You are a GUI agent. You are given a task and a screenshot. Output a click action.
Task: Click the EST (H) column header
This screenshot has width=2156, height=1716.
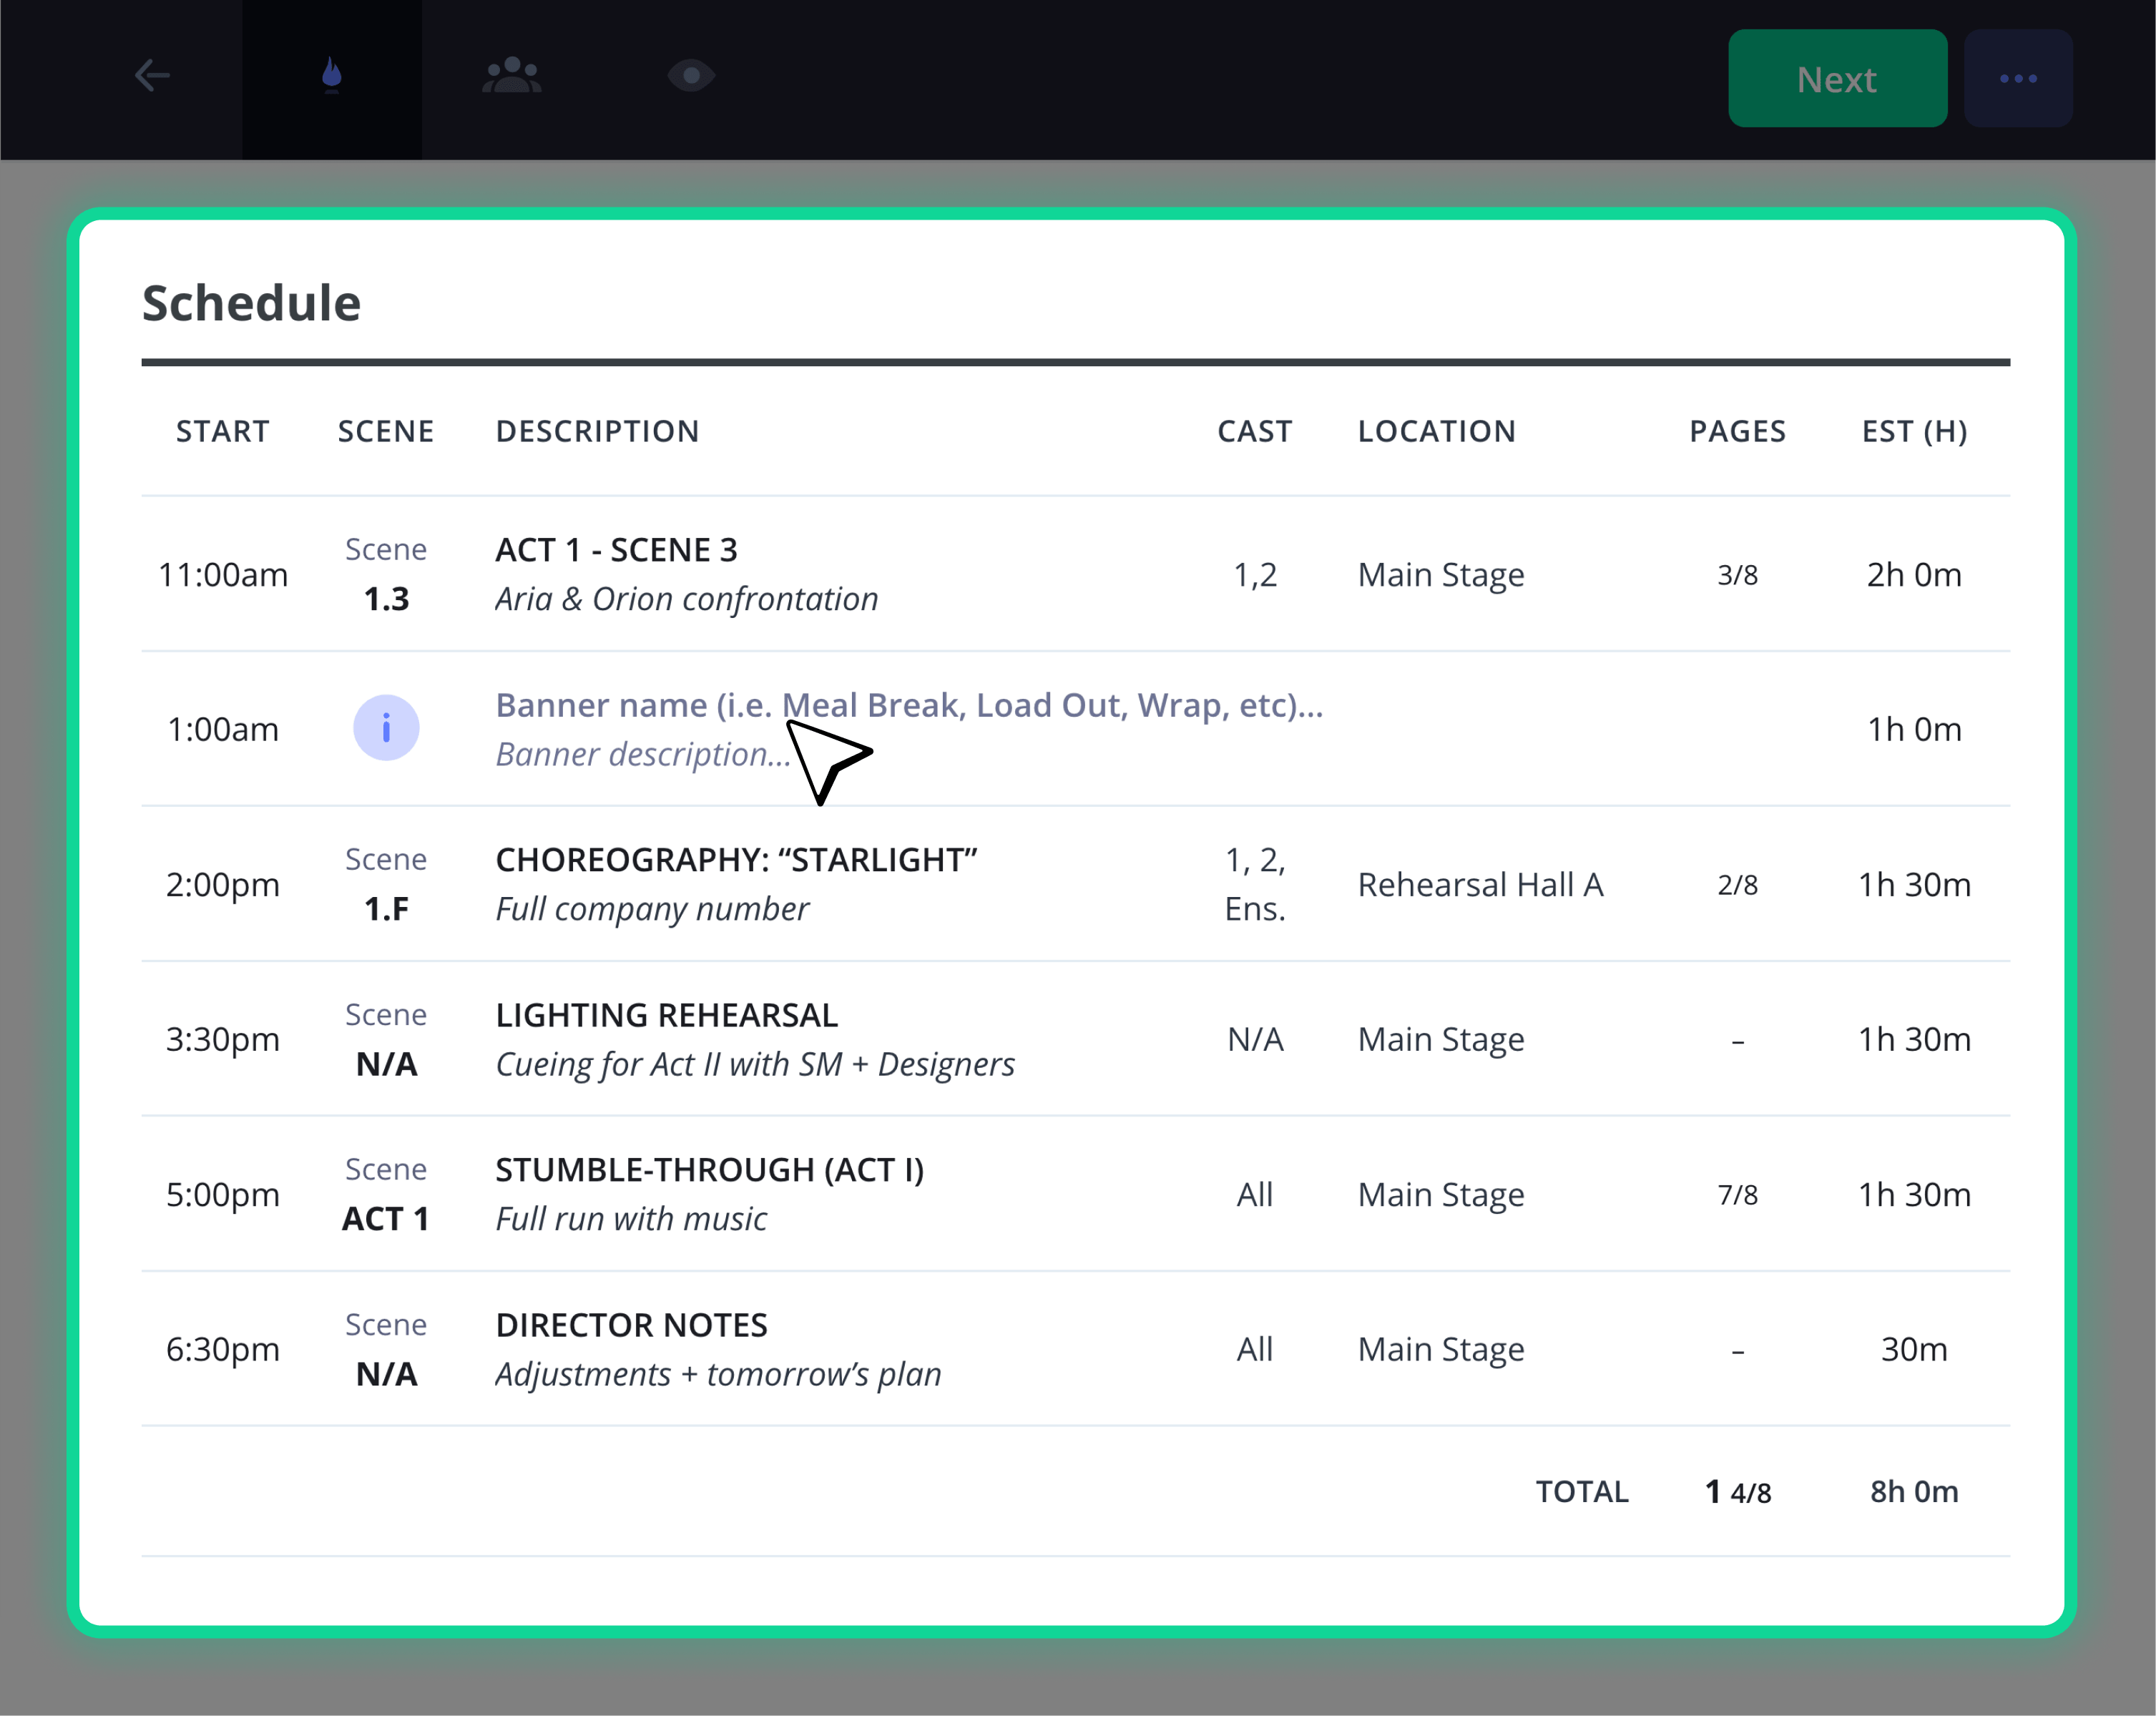pyautogui.click(x=1914, y=431)
